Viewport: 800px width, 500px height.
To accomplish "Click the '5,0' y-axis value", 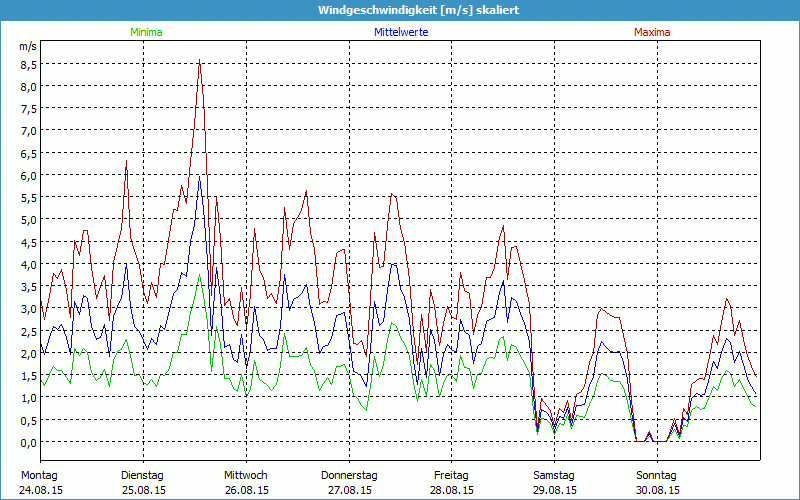I will click(x=29, y=220).
